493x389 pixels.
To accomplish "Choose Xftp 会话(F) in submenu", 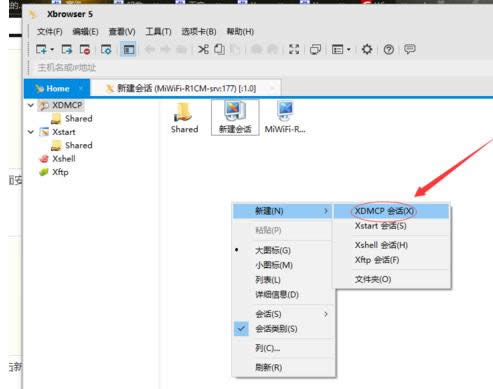I will point(392,260).
